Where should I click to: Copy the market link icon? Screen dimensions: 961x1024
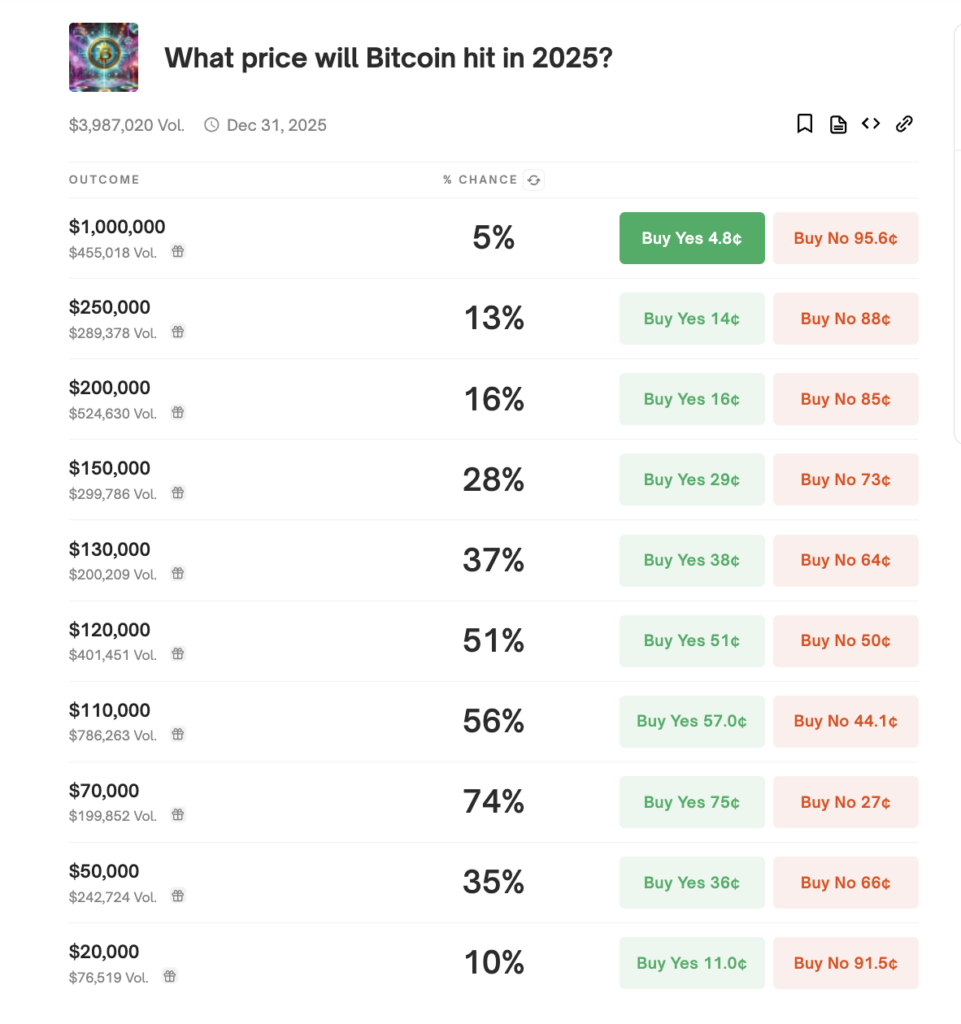click(x=904, y=124)
